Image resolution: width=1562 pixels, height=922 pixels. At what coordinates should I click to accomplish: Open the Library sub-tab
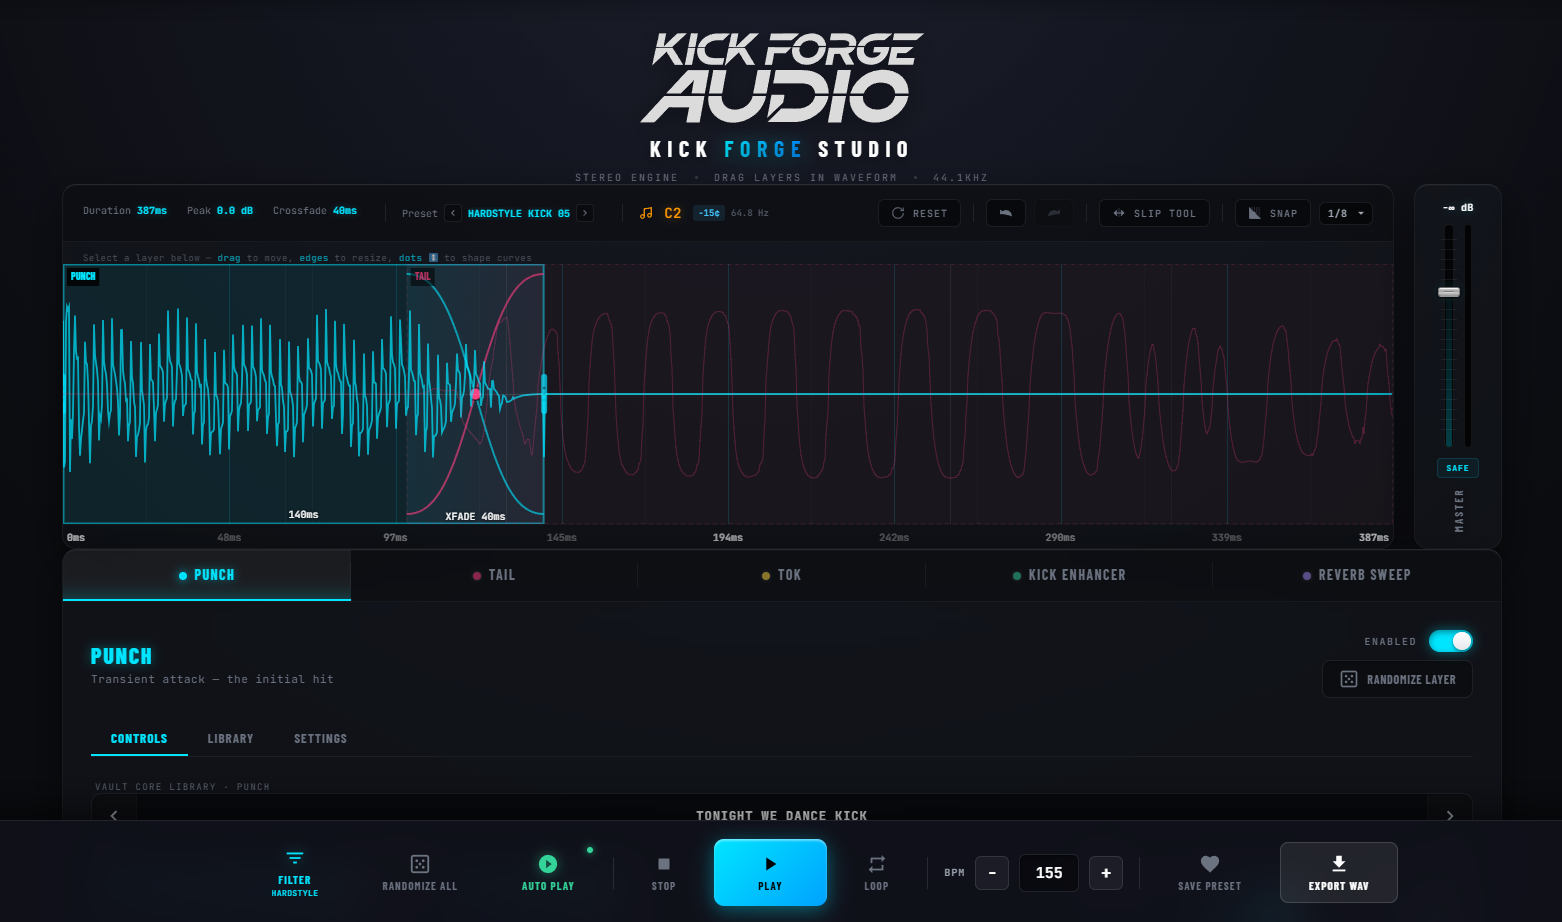click(x=230, y=739)
